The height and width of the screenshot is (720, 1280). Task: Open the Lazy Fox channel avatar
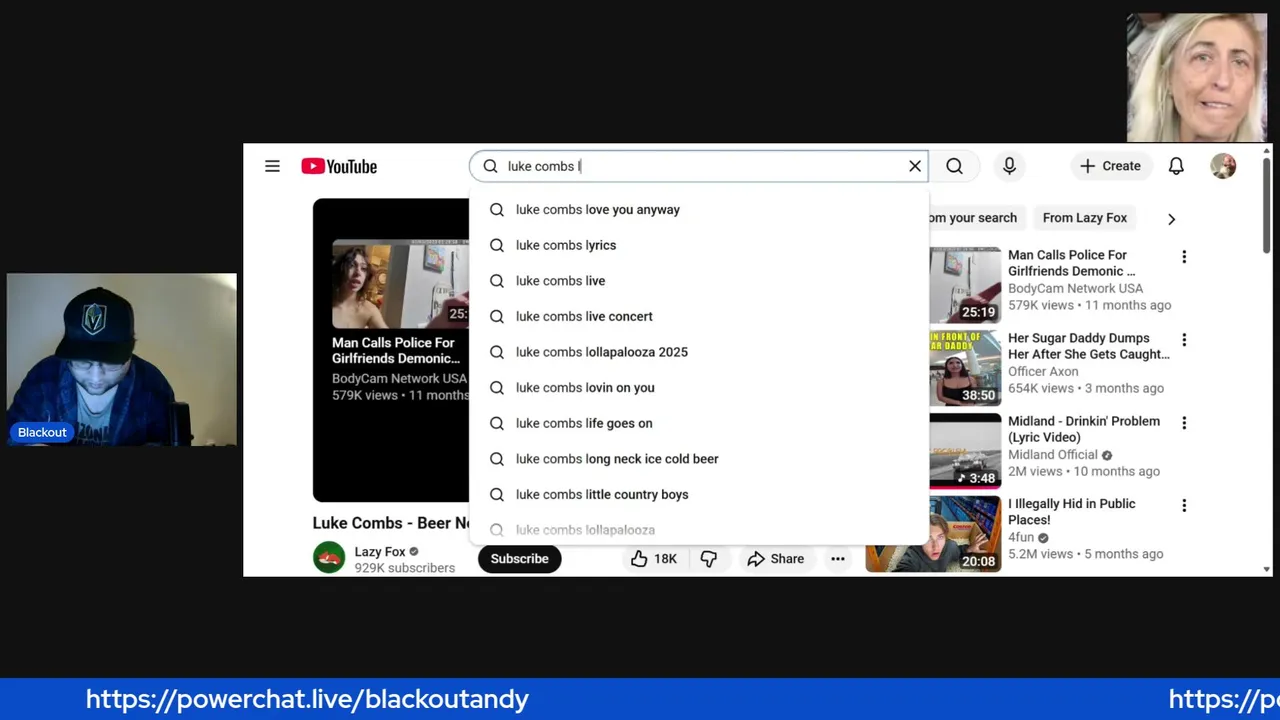[329, 558]
